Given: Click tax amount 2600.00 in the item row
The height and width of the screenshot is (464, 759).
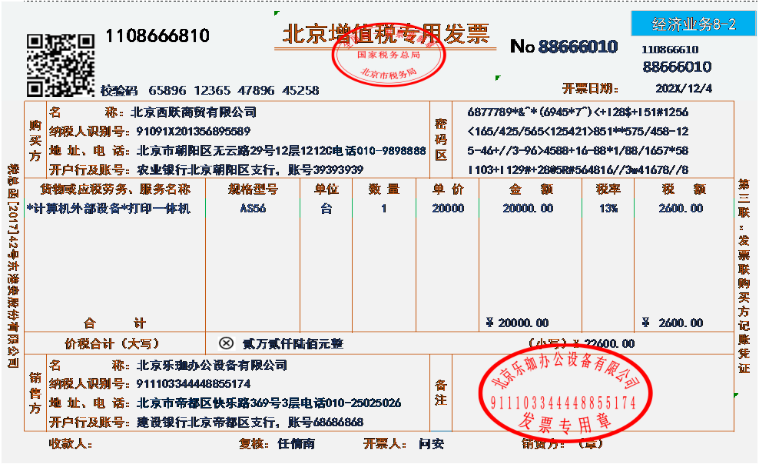Looking at the screenshot, I should (681, 209).
